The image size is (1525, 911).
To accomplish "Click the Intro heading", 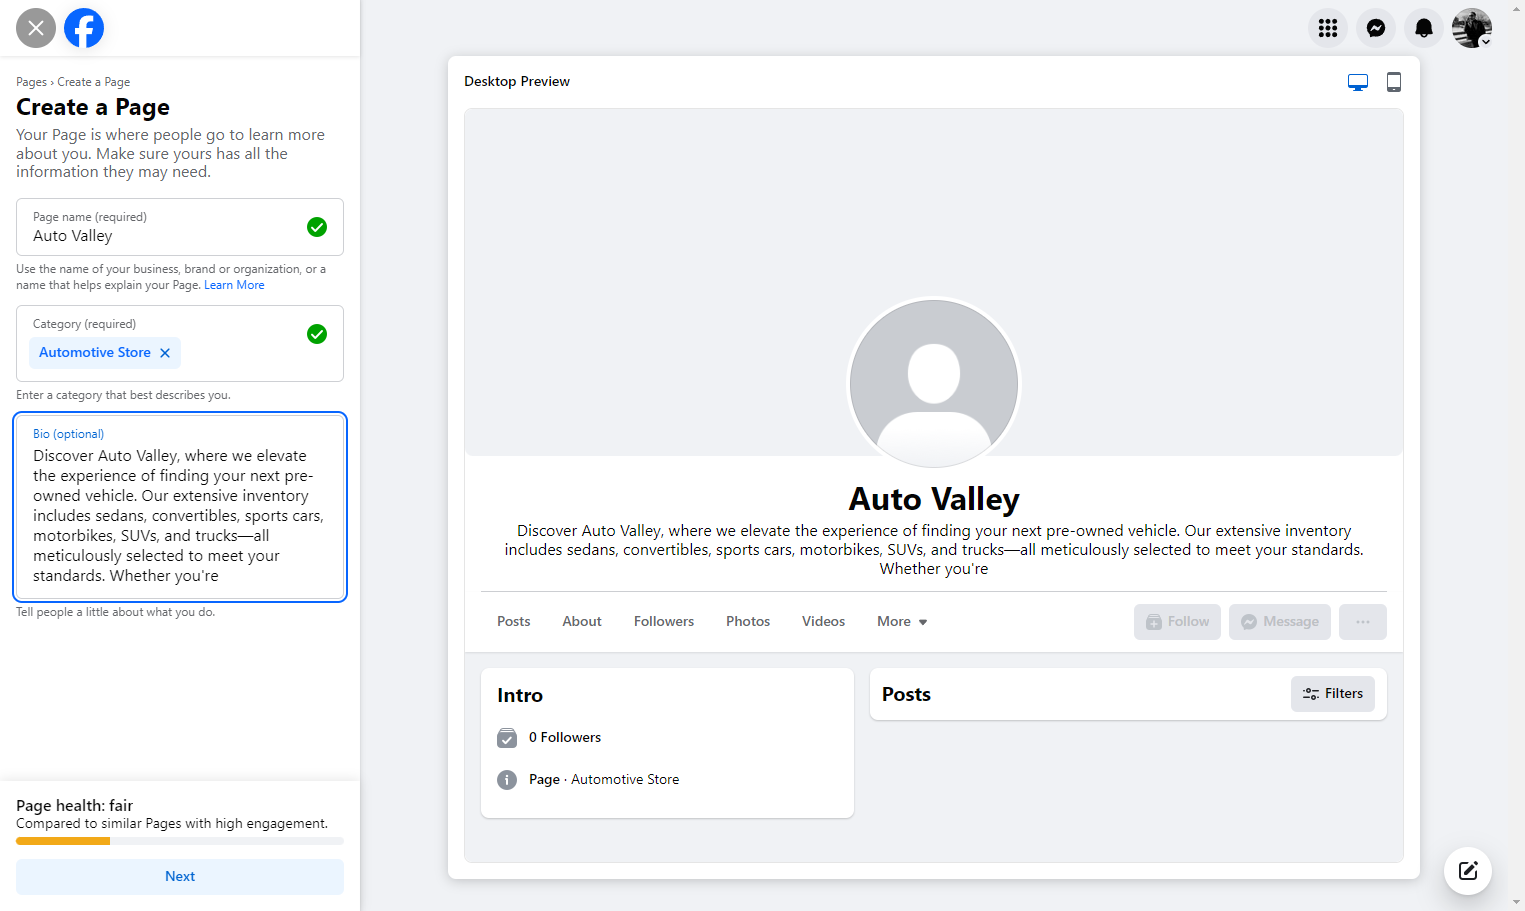I will pyautogui.click(x=520, y=695).
